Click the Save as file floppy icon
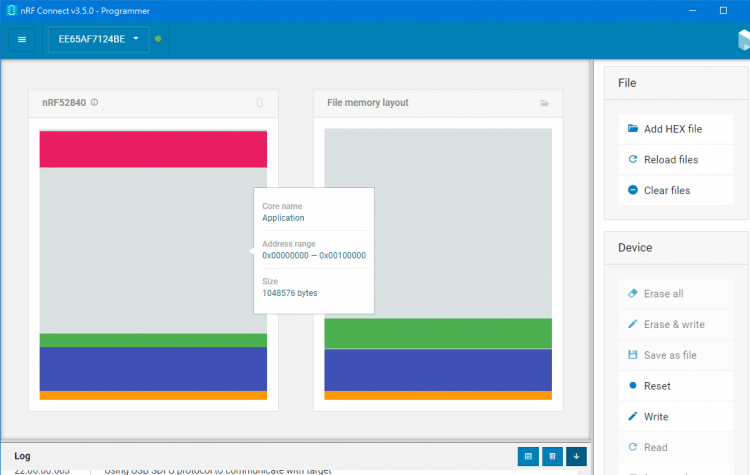This screenshot has height=475, width=750. (633, 354)
